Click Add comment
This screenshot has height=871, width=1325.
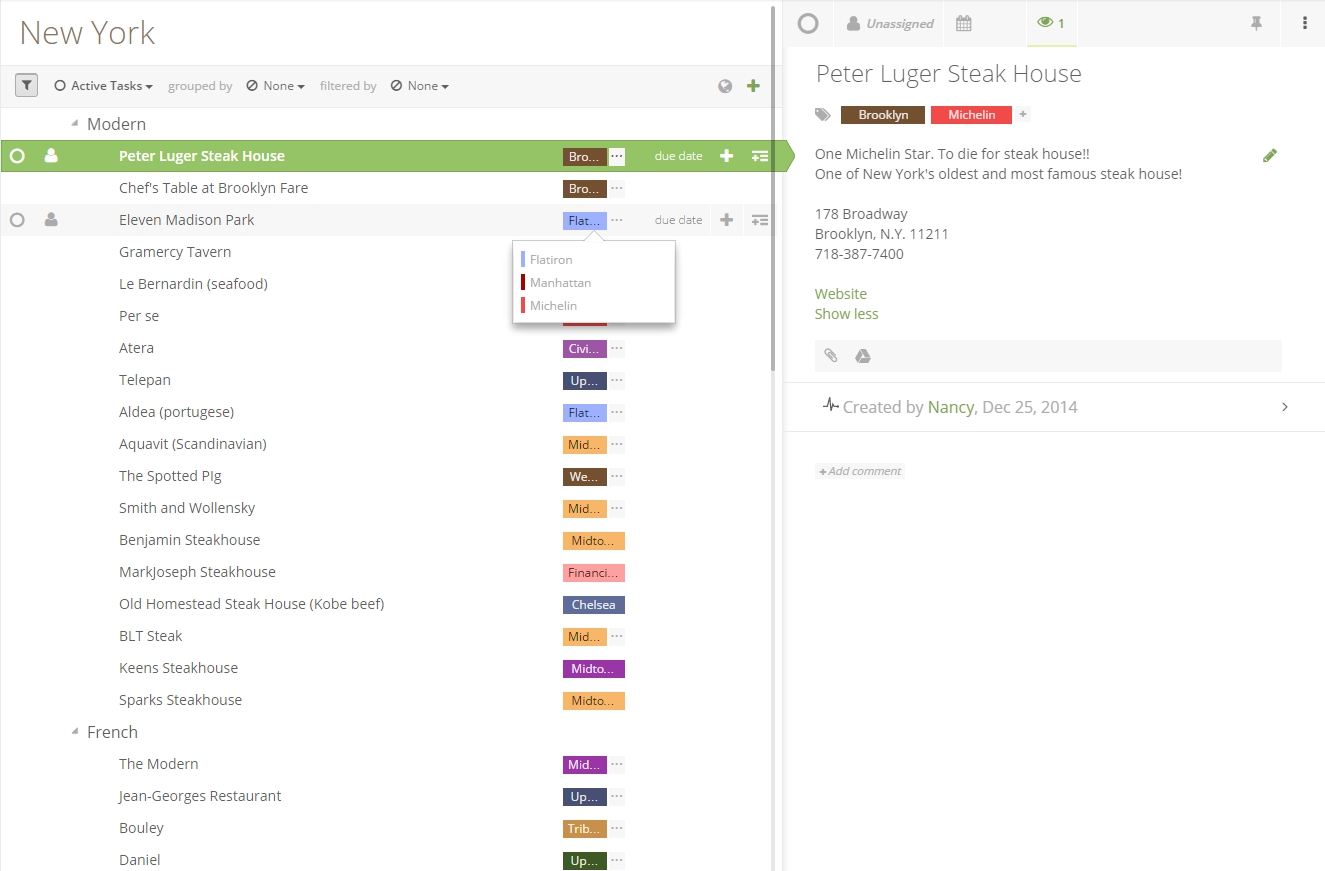click(x=860, y=471)
